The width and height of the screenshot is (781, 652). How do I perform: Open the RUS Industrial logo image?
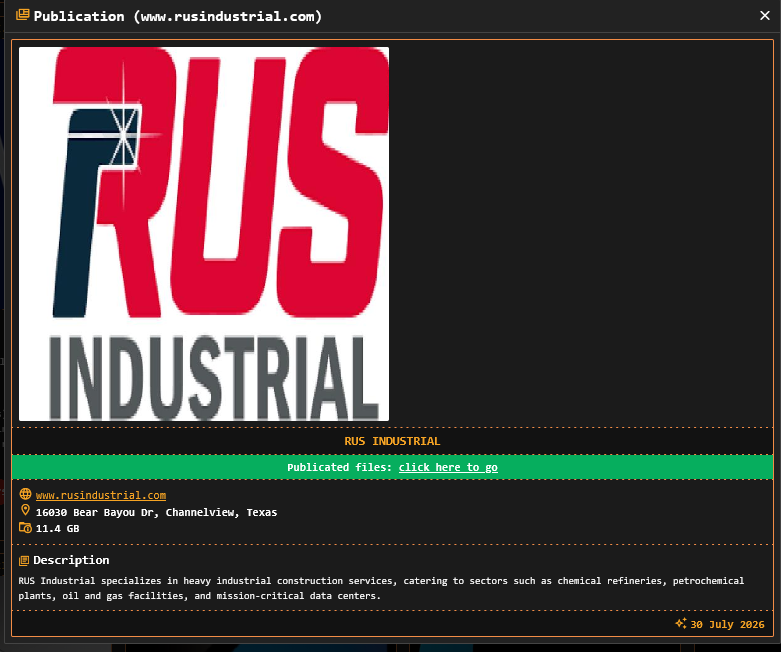point(204,234)
